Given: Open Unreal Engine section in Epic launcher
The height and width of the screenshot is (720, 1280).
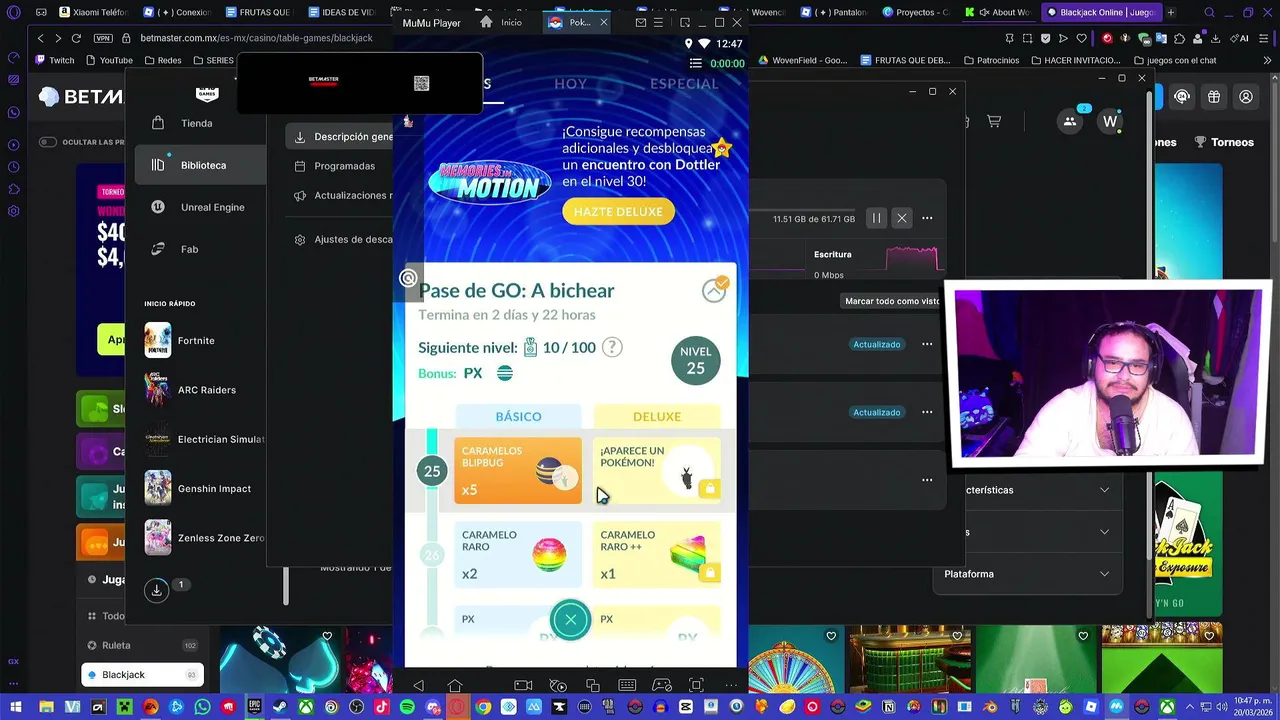Looking at the screenshot, I should click(x=200, y=207).
